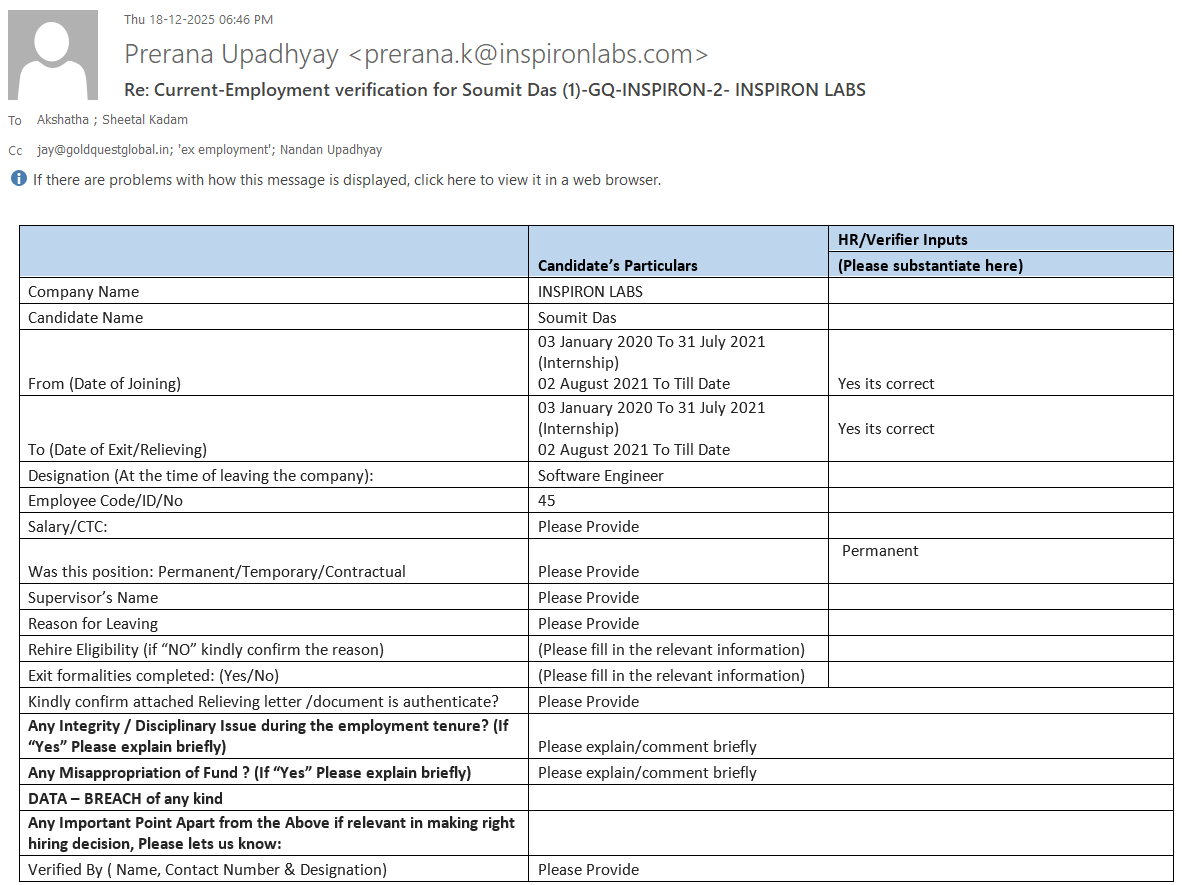Click the message to view in web browser
This screenshot has width=1182, height=885.
(x=347, y=180)
